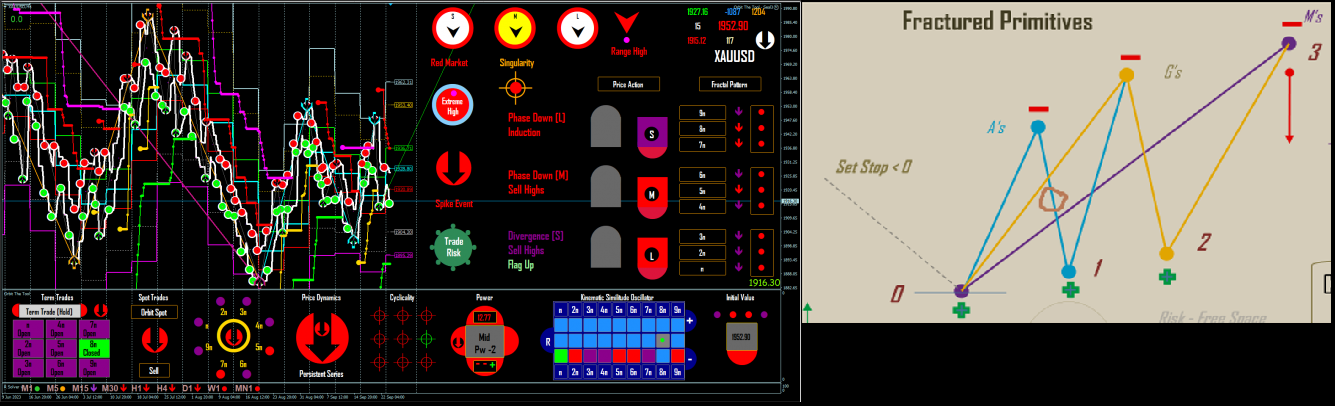Toggle the 2n Open term trade cell
Screen dimensions: 1335x406
click(x=28, y=348)
